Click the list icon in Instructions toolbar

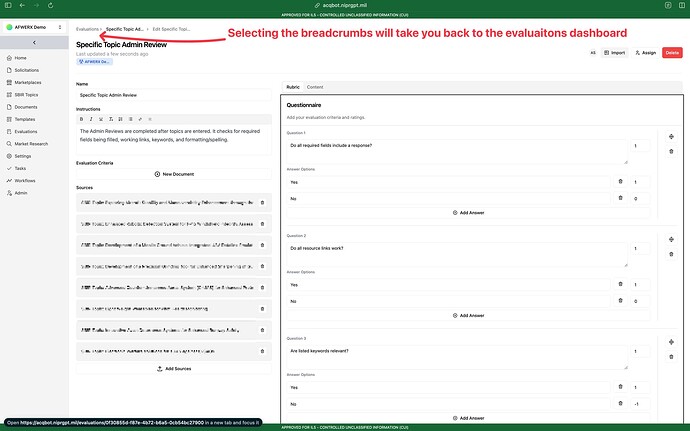click(131, 119)
